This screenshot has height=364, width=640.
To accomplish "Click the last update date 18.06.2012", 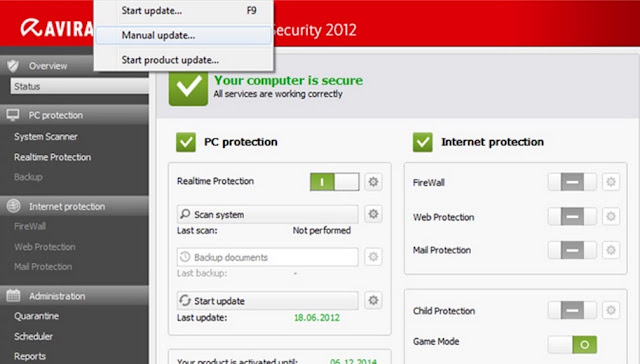I will point(317,317).
